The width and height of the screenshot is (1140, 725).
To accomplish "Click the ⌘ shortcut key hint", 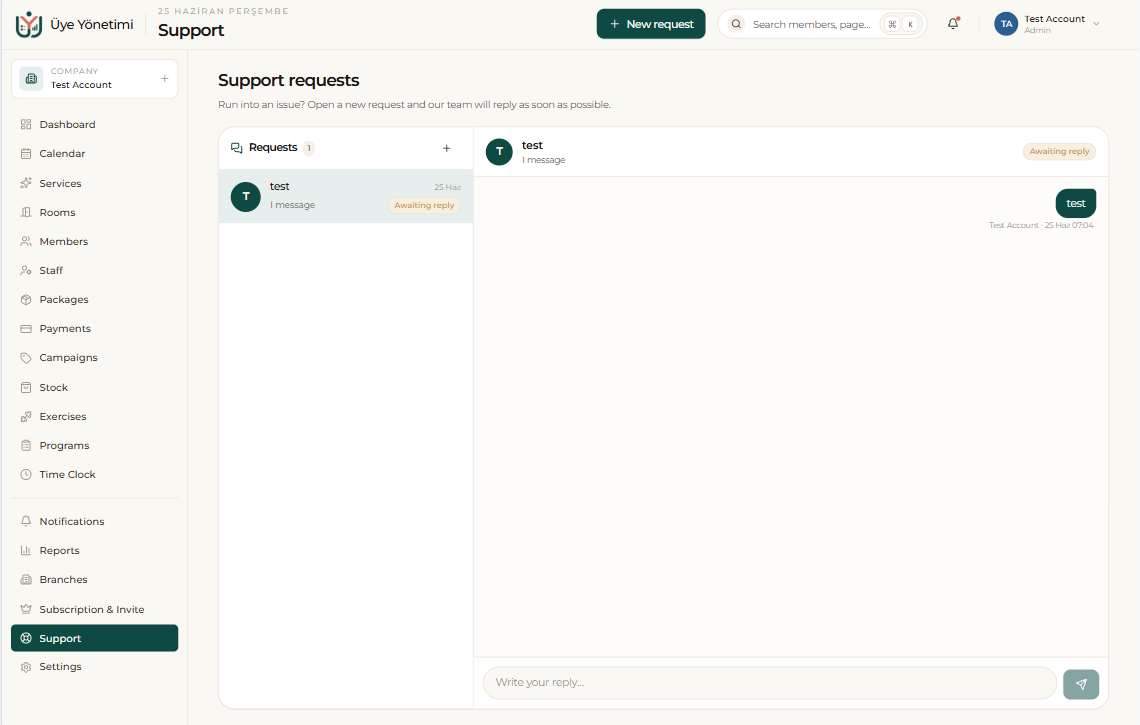I will point(892,24).
